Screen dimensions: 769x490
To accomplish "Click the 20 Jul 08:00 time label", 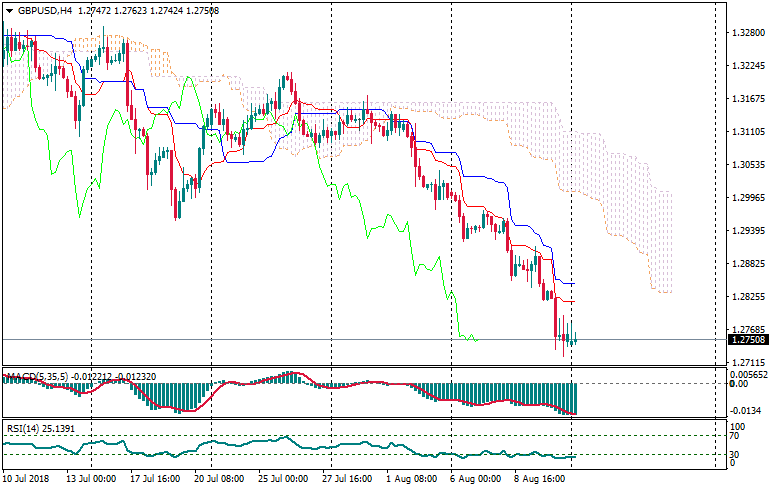I will tap(218, 479).
